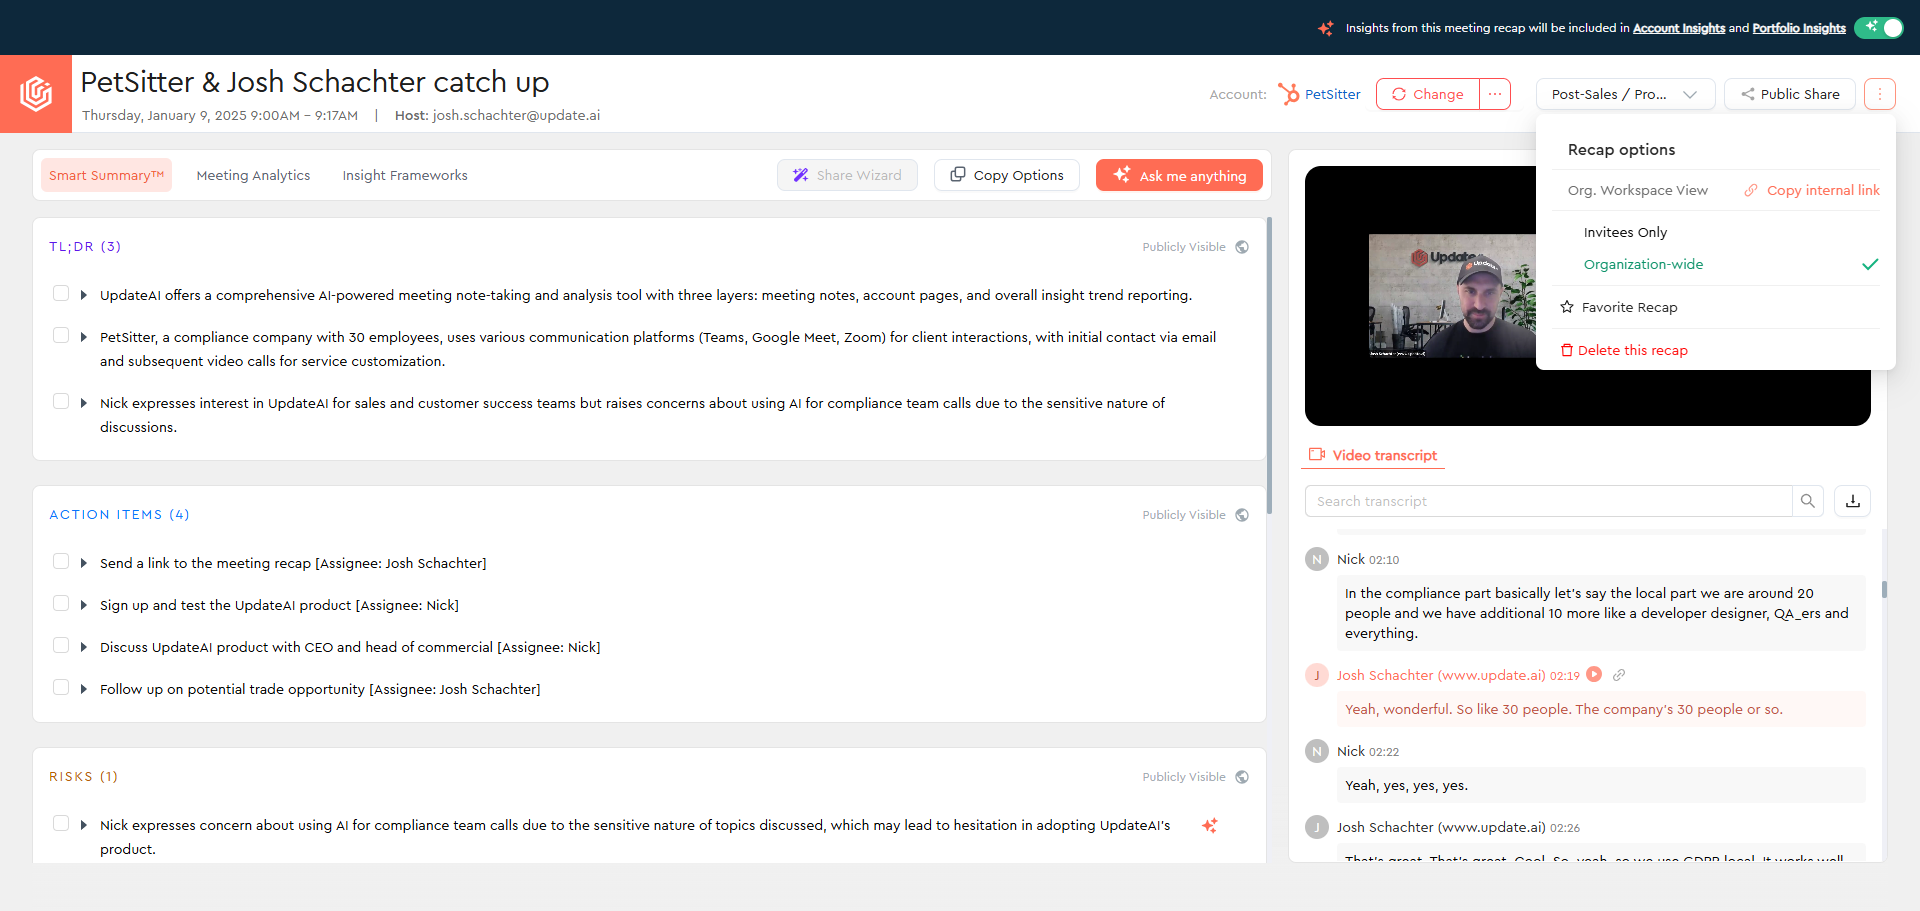The width and height of the screenshot is (1920, 911).
Task: Open the Post-Sales / Pro... dropdown
Action: 1625,94
